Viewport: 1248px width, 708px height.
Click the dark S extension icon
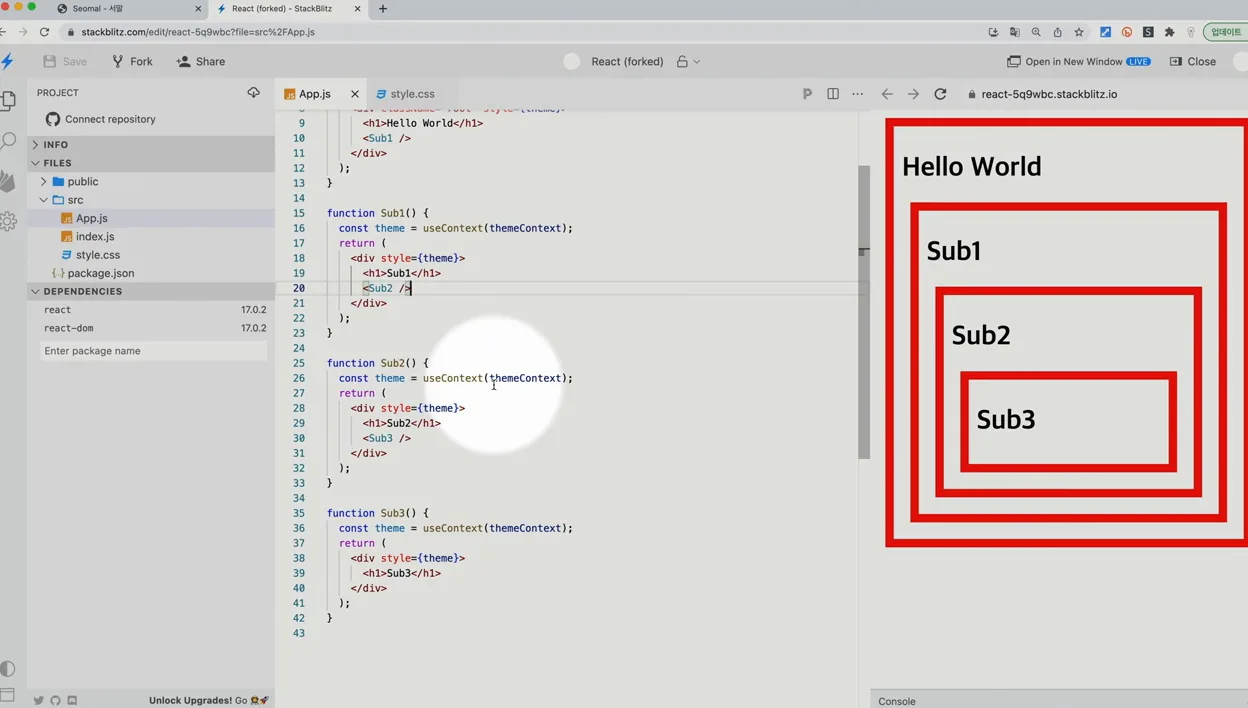pos(1148,32)
